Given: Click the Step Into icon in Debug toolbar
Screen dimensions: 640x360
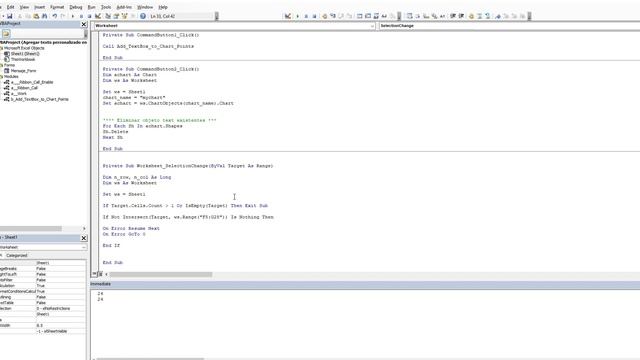Looking at the screenshot, I should click(333, 16).
